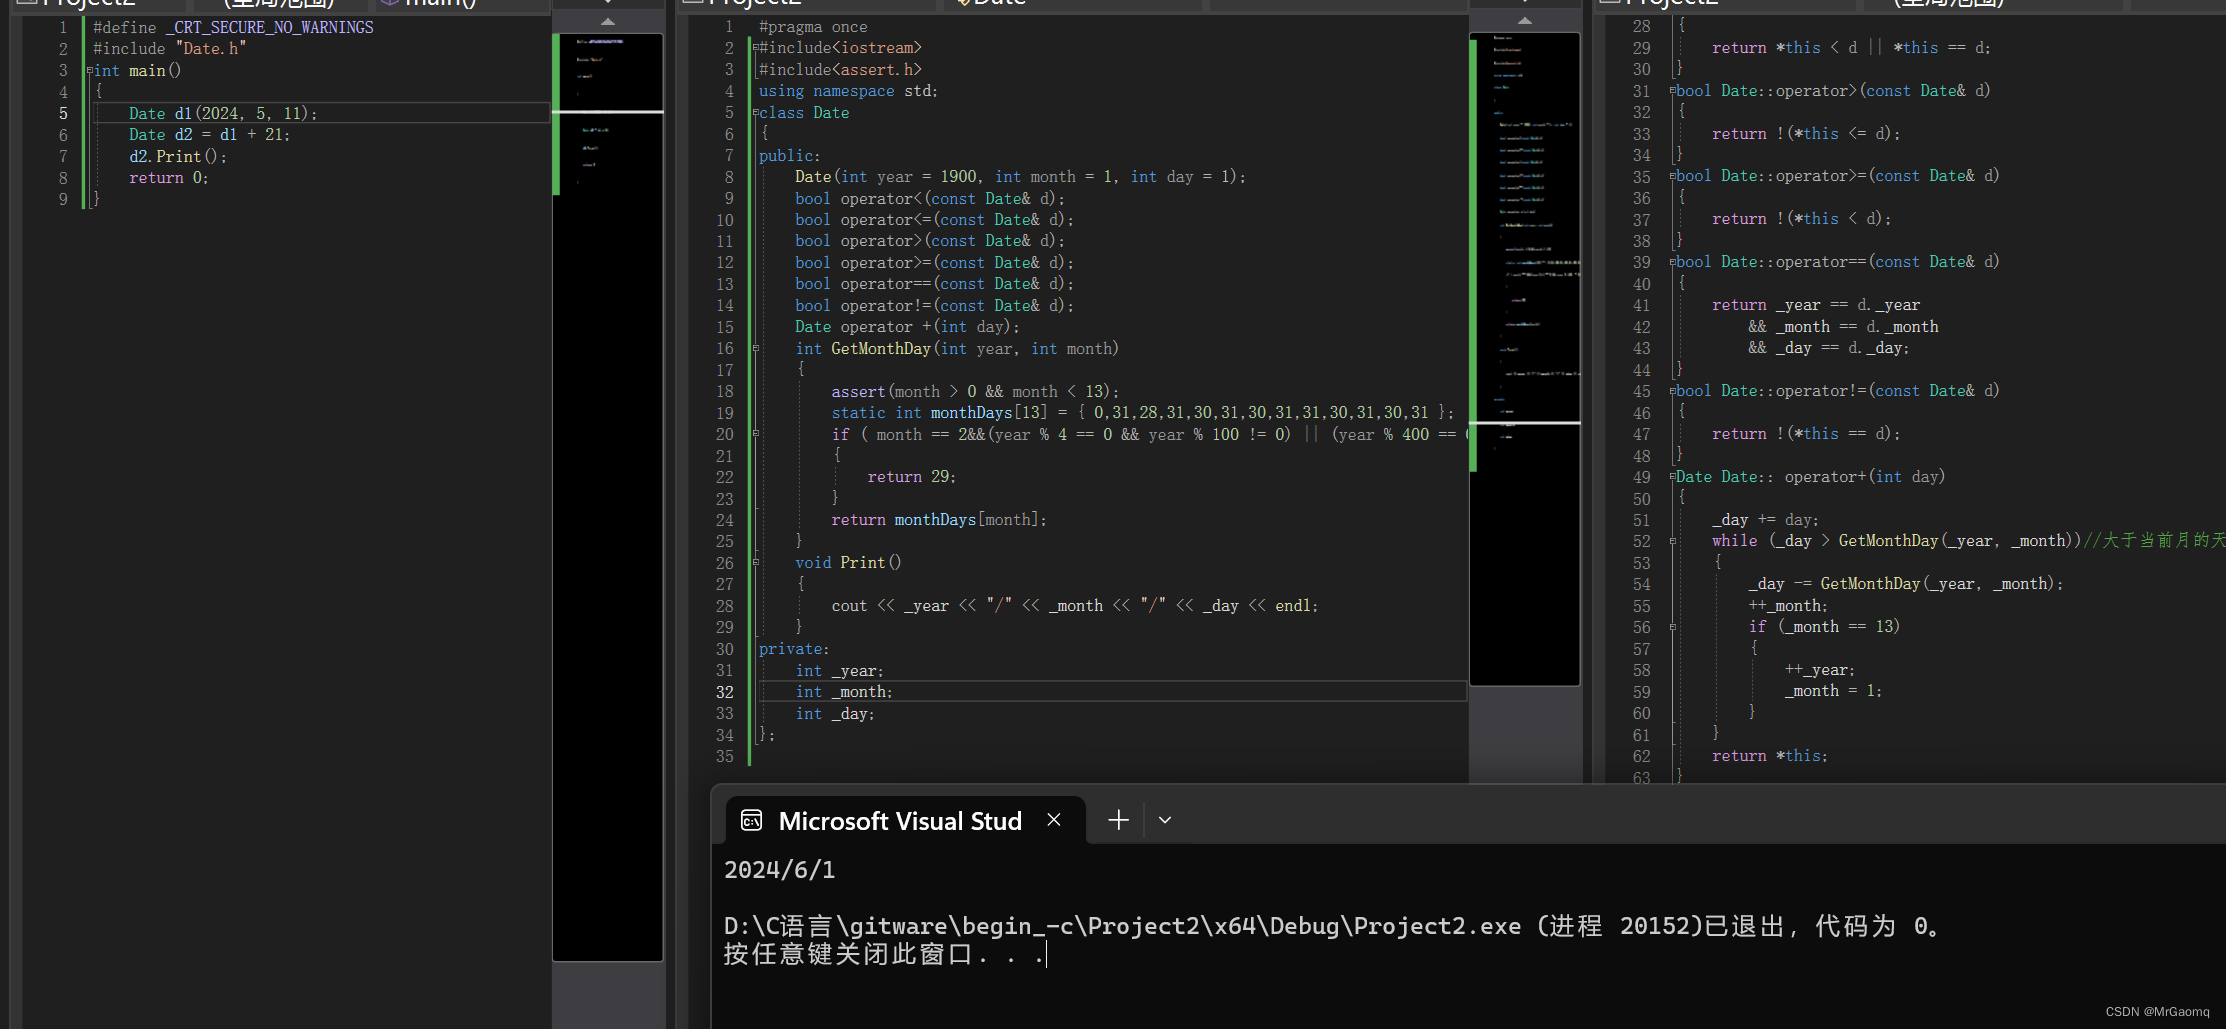Viewport: 2226px width, 1029px height.
Task: Place cursor on 'Date d2 = d1 + 21;' line
Action: point(209,135)
